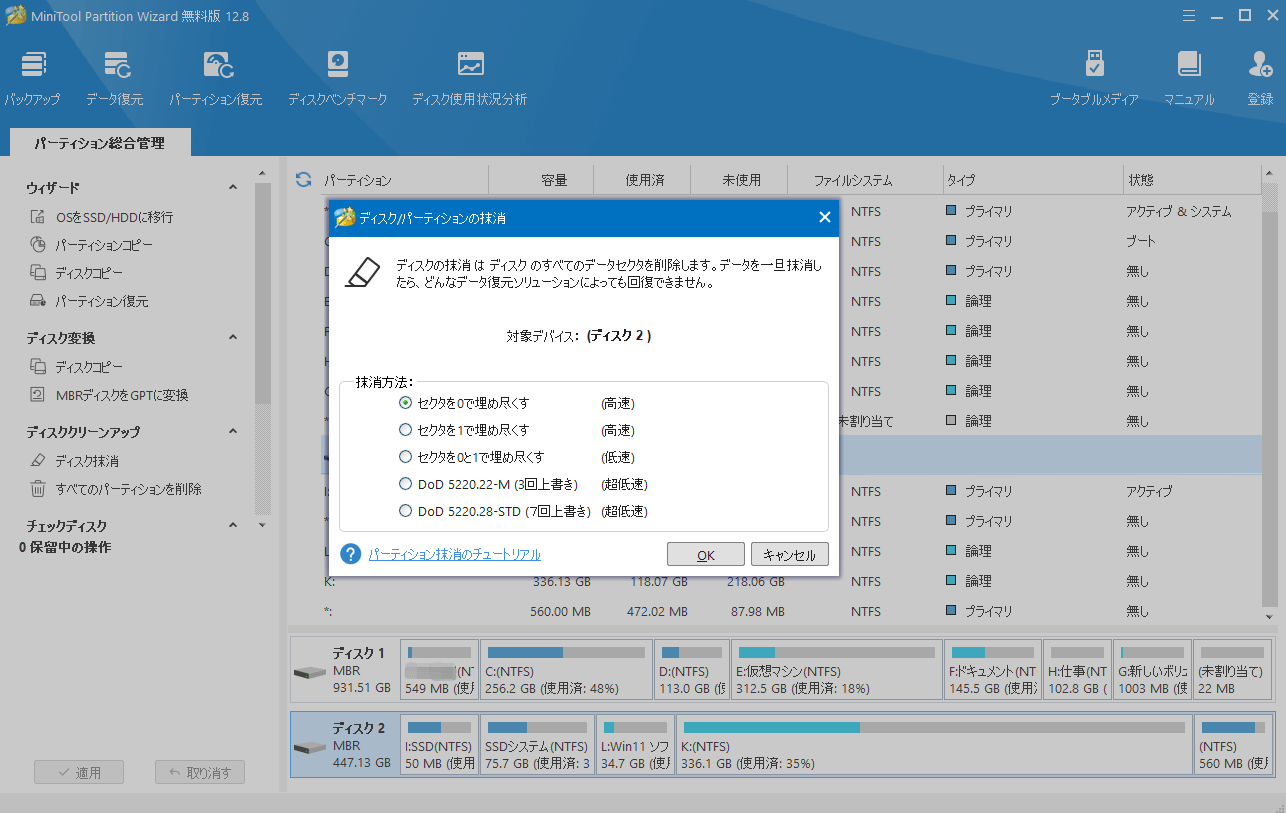The image size is (1286, 813).
Task: Click the OSをSSD/HDDに移行 wizard
Action: (114, 217)
